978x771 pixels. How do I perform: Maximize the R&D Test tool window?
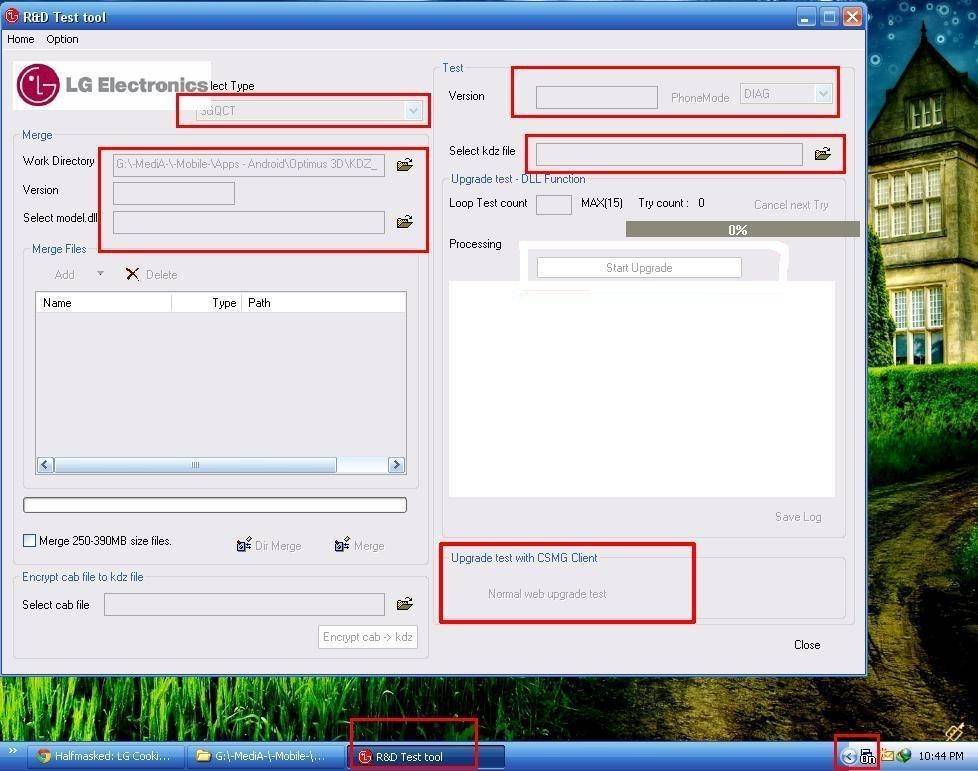(830, 17)
